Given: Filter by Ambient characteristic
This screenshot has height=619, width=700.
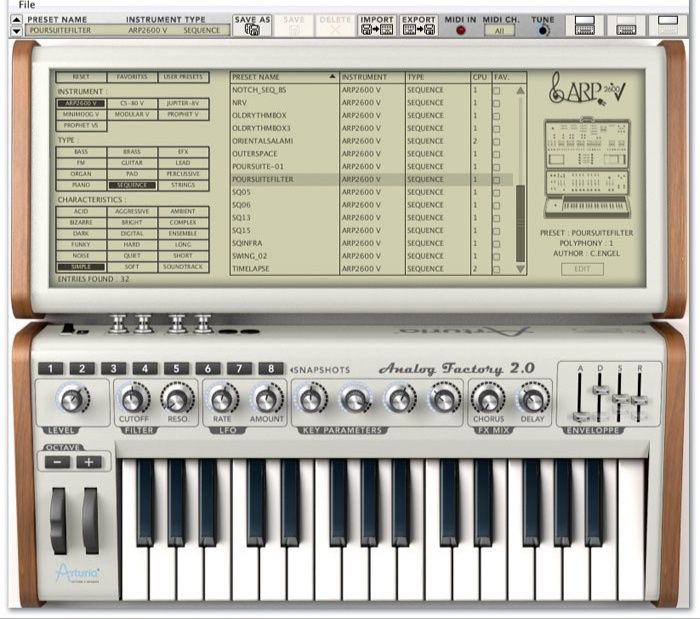Looking at the screenshot, I should [183, 212].
